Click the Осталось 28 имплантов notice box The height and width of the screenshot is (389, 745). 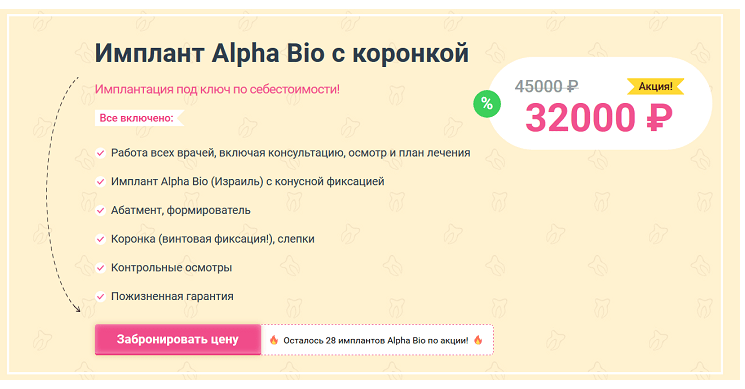377,340
